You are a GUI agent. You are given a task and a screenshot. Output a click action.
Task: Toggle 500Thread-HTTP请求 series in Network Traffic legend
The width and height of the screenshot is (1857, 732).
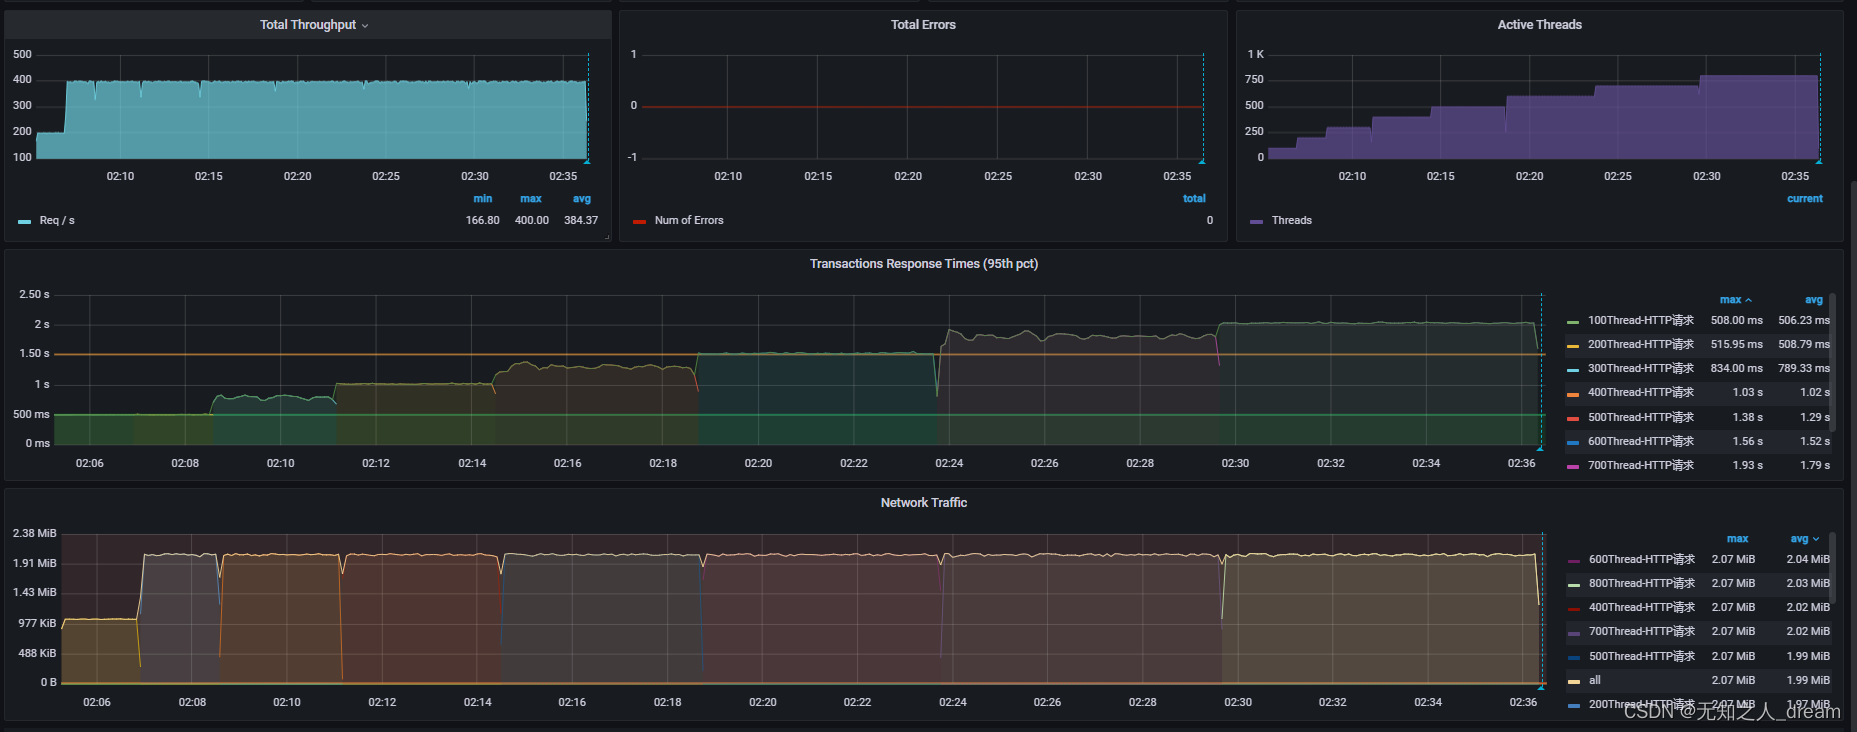[1641, 657]
